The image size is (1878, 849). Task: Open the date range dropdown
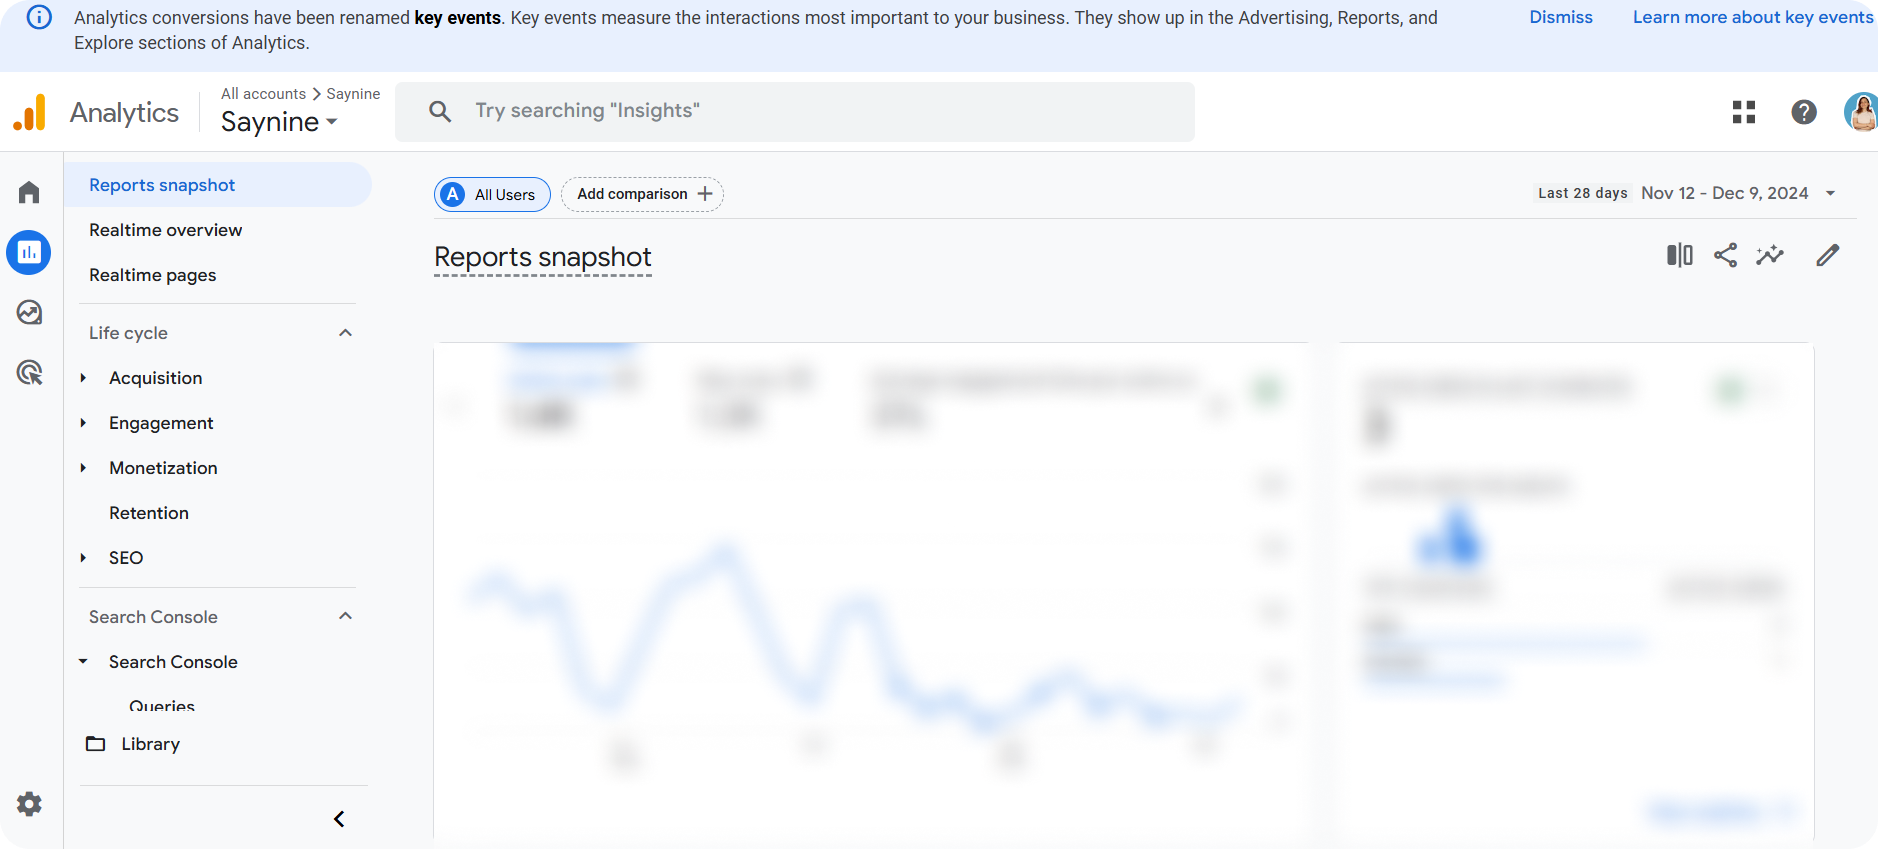(x=1830, y=193)
